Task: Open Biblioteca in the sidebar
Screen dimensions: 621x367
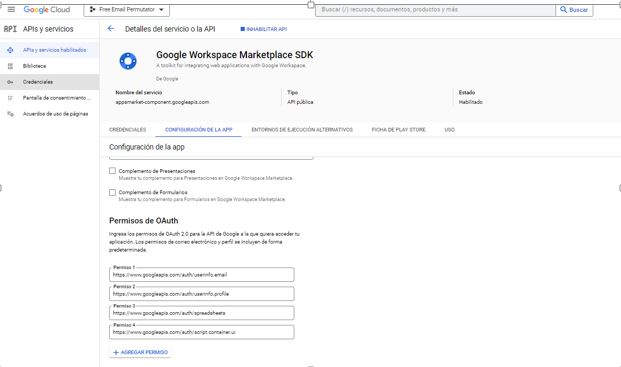Action: click(x=50, y=66)
